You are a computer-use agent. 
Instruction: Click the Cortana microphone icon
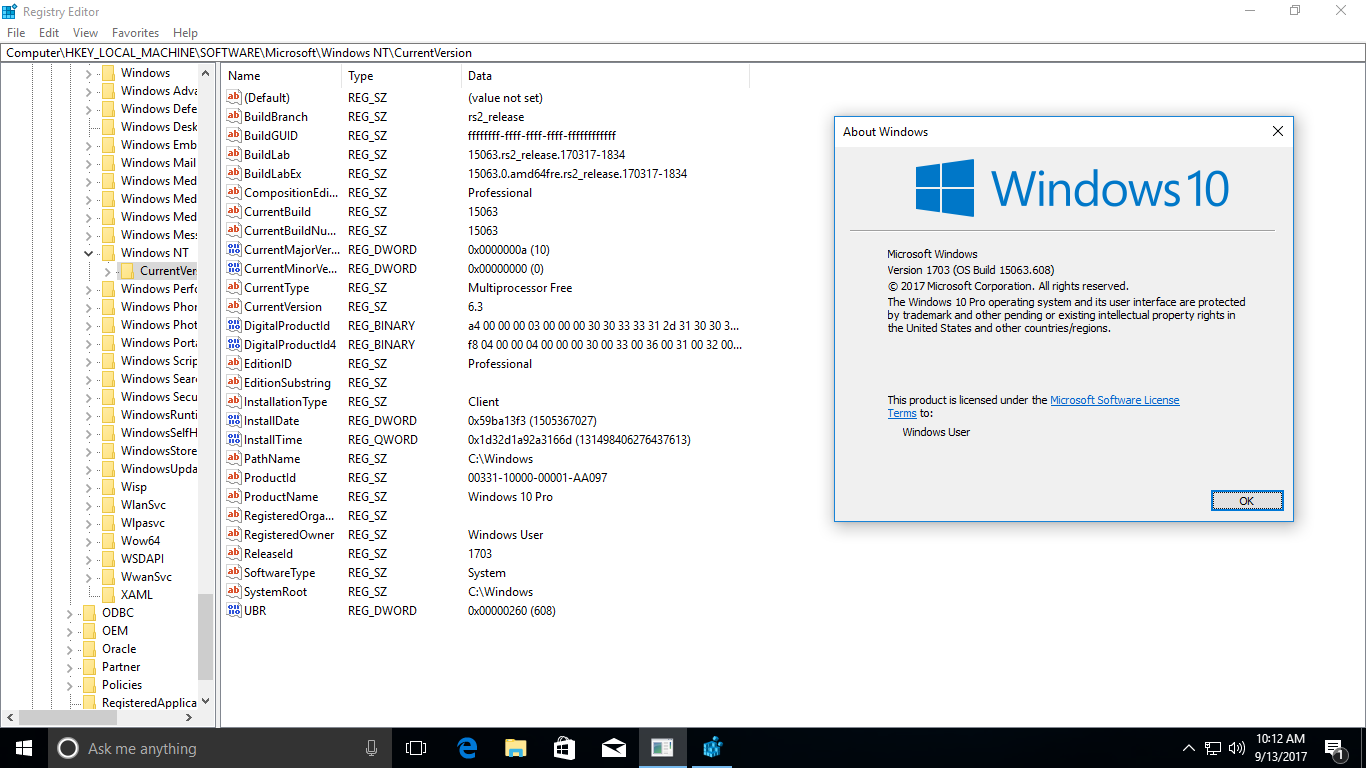click(371, 748)
